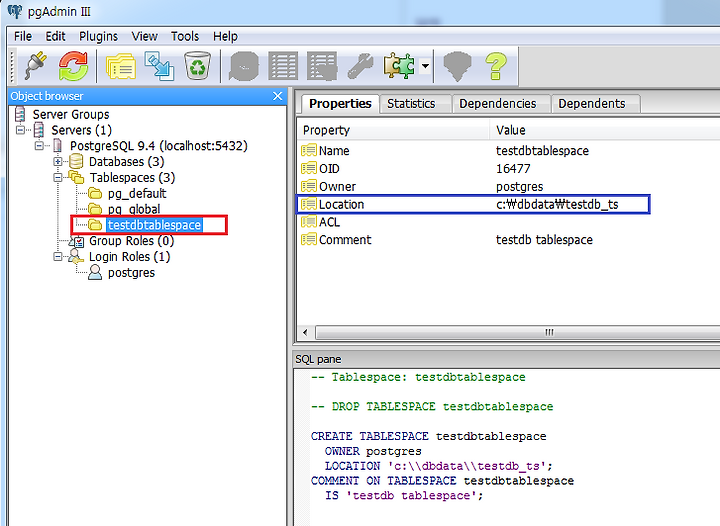Collapse the Login Roles (1) node
The image size is (720, 526).
(58, 257)
